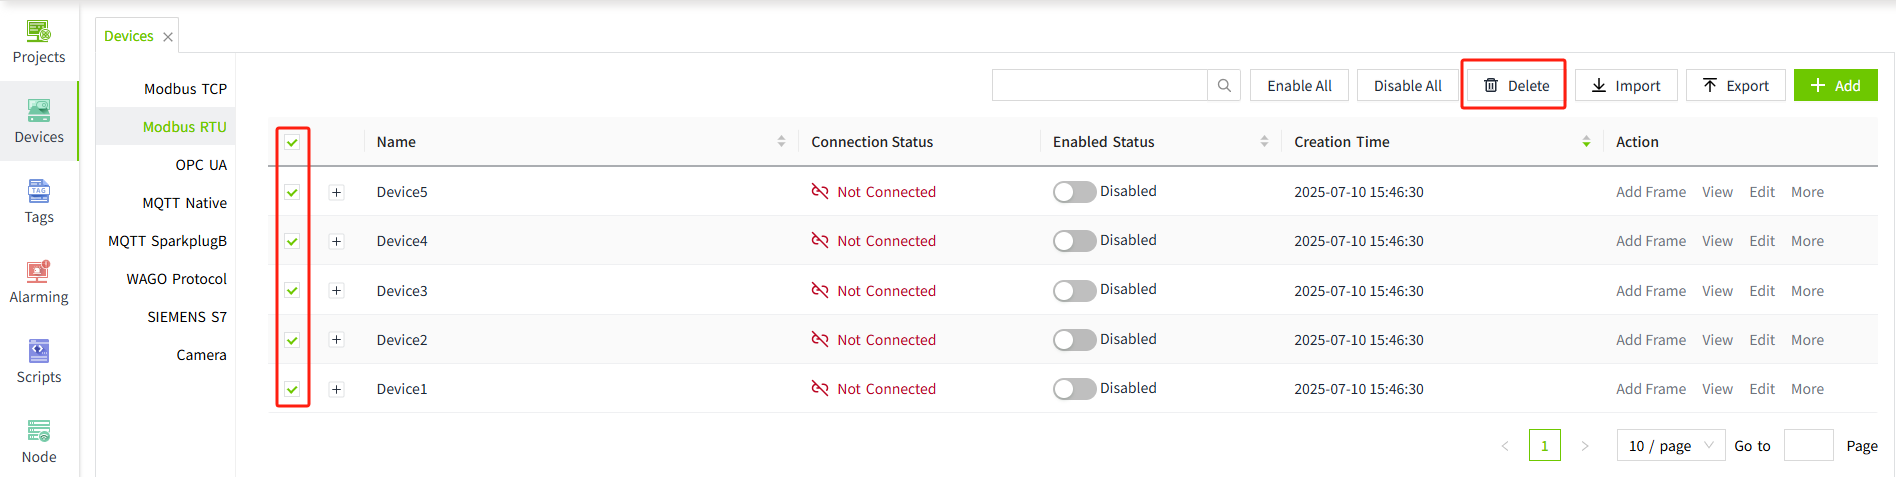Open the Tags sidebar section

39,202
